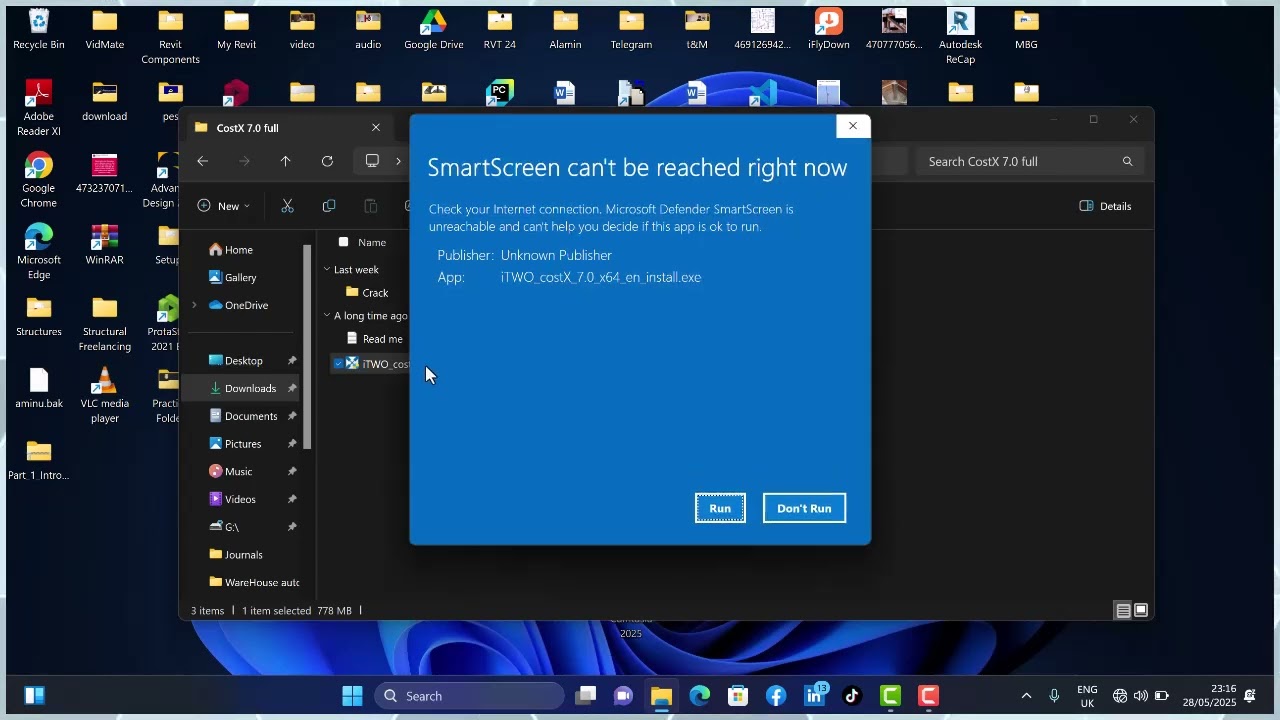This screenshot has width=1280, height=720.
Task: Go up one folder level in Explorer
Action: [x=286, y=161]
